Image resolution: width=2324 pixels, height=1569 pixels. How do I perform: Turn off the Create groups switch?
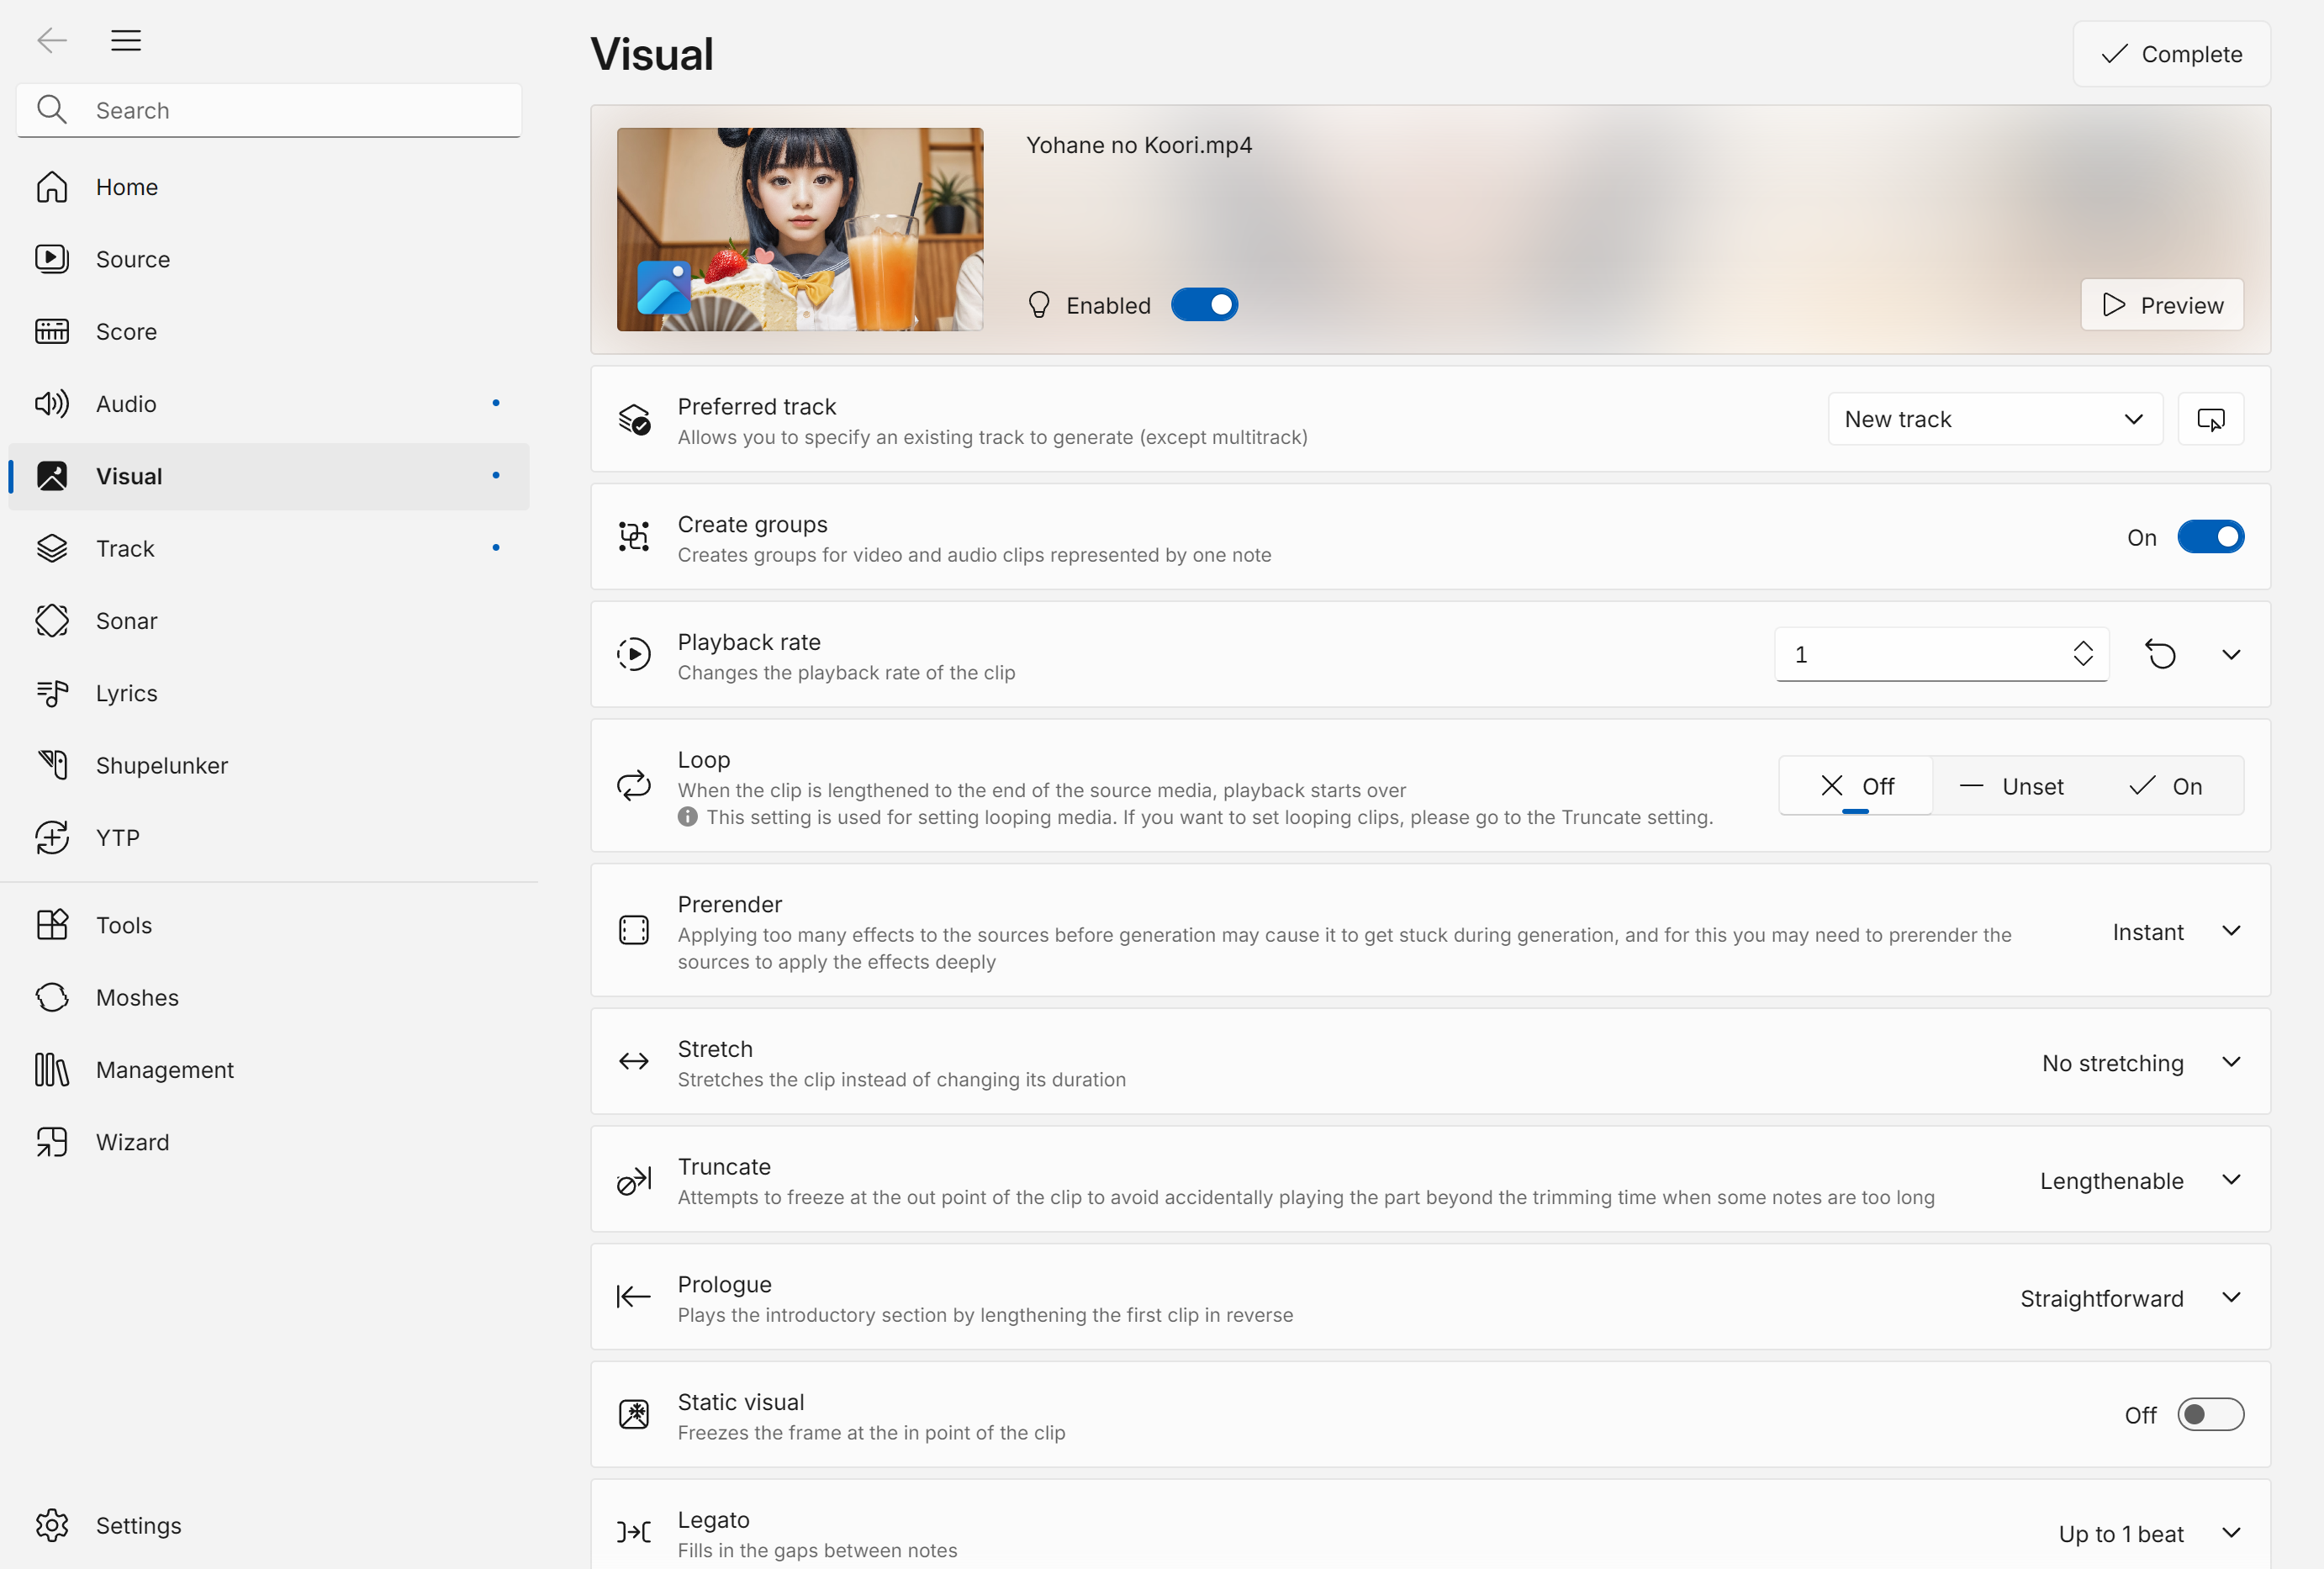[x=2211, y=537]
